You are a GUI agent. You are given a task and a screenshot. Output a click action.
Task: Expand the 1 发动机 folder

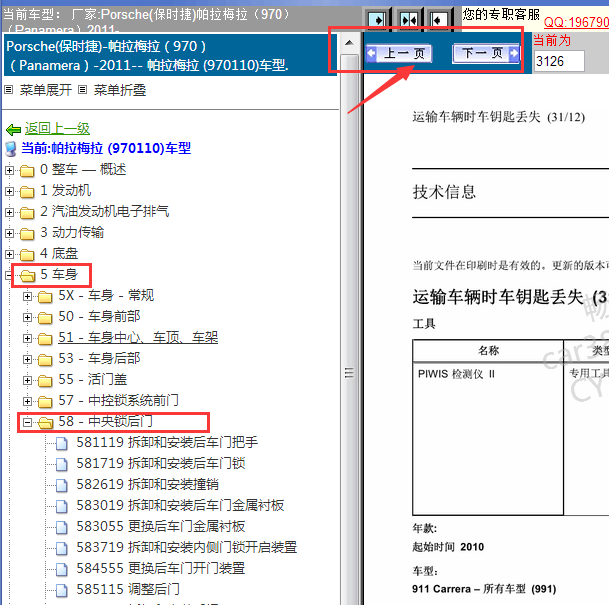point(9,191)
